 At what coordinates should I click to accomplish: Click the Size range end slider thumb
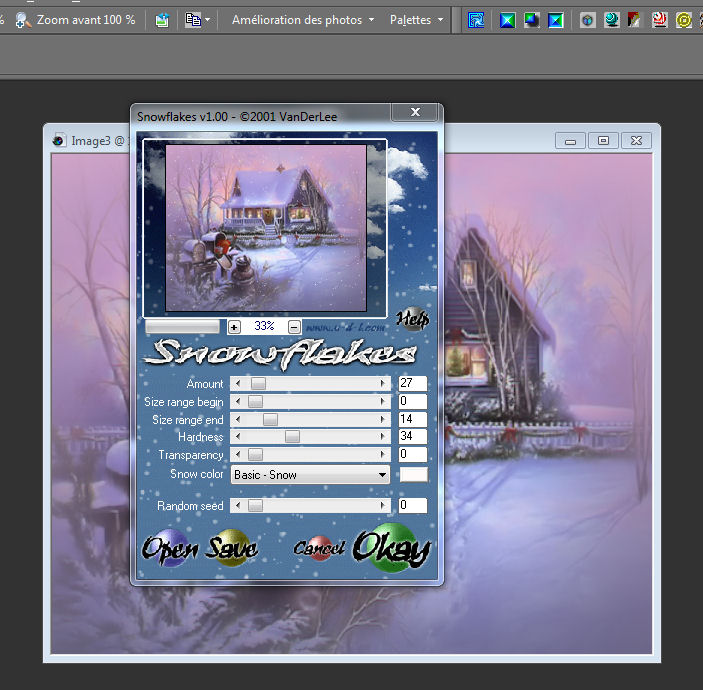[x=270, y=419]
